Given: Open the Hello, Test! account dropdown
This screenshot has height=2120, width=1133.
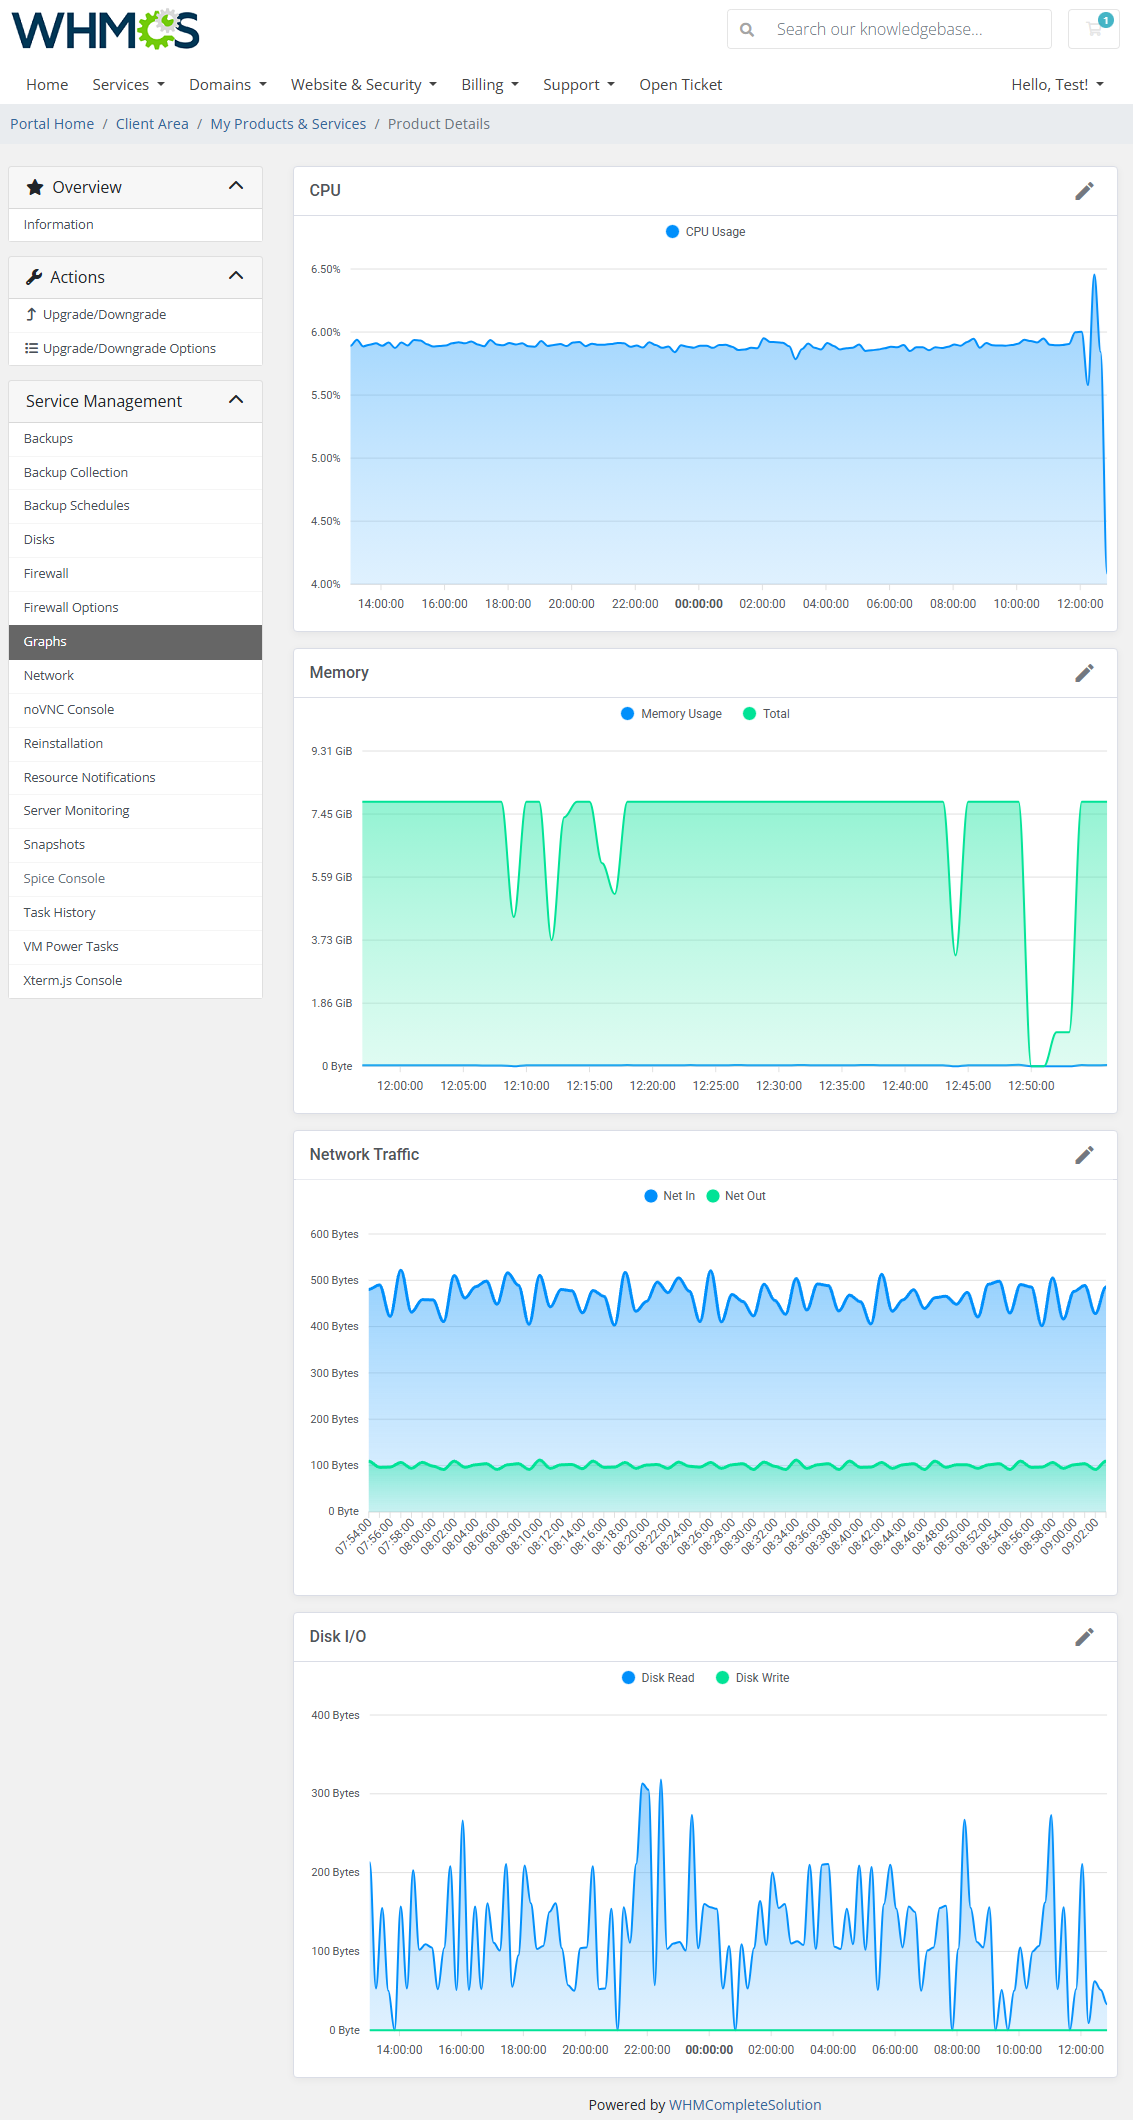Looking at the screenshot, I should (1057, 85).
